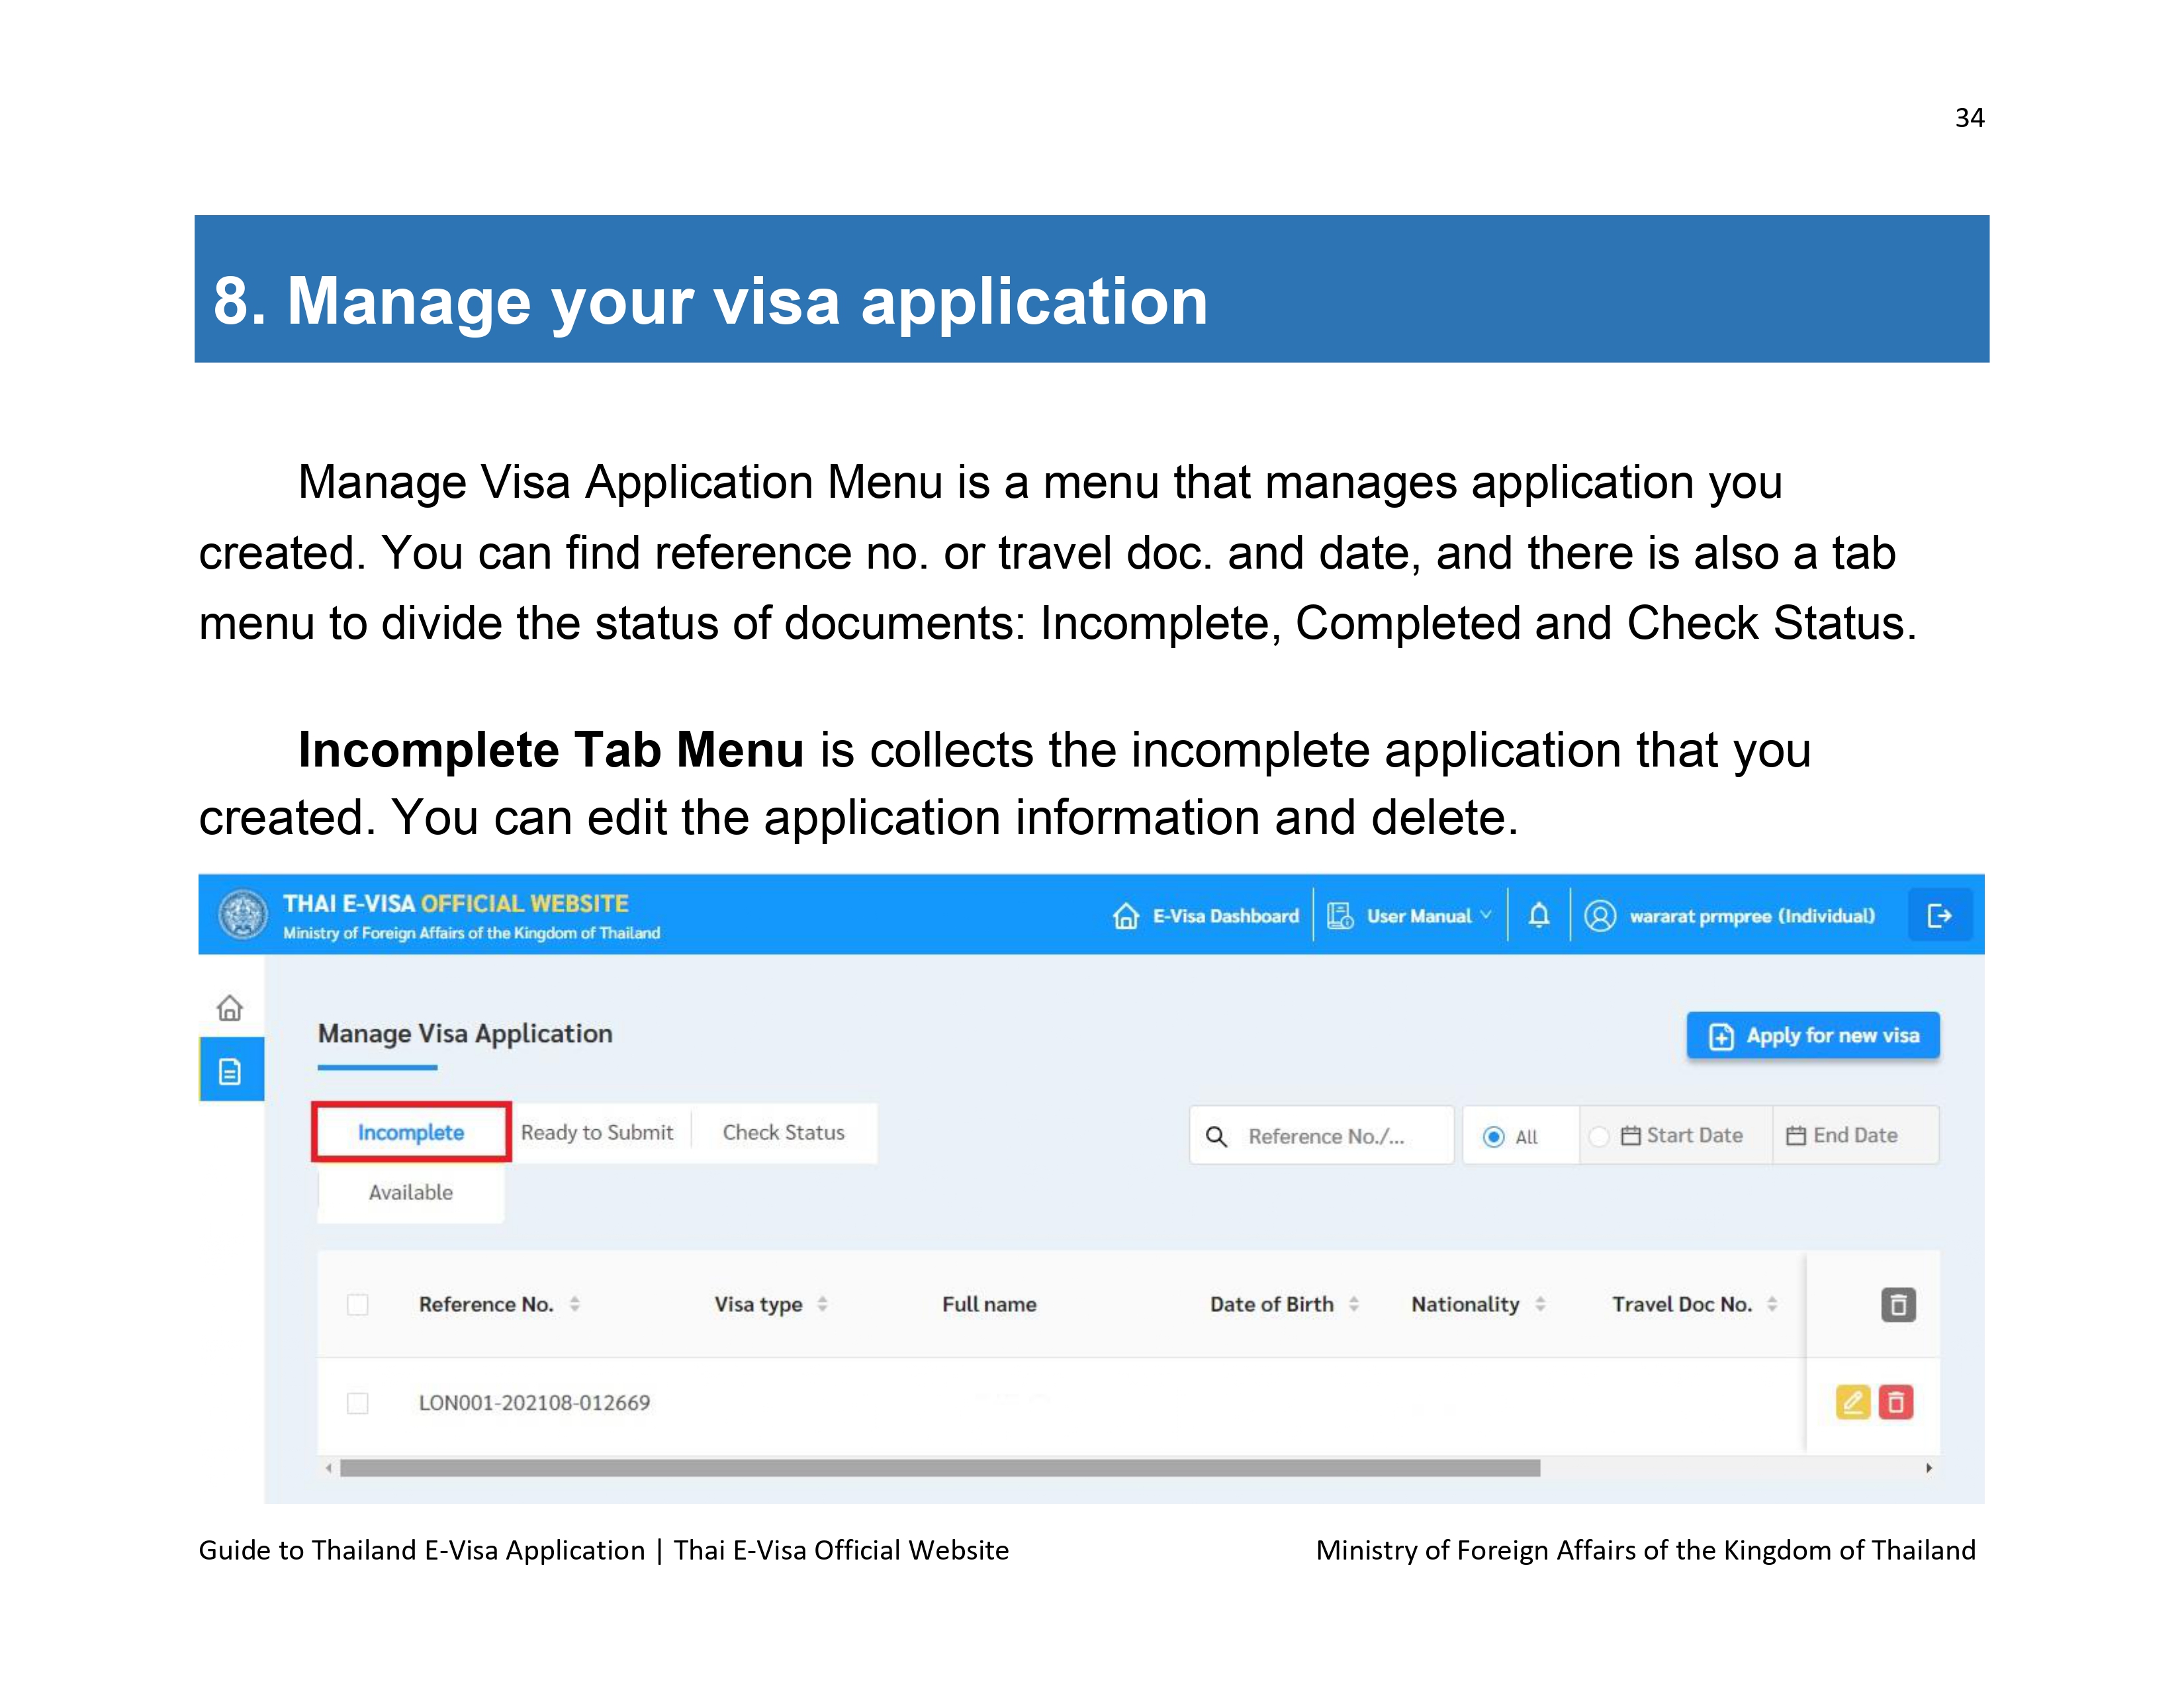Screen dimensions: 2184x1688
Task: Click the horizontal table scrollbar
Action: pyautogui.click(x=940, y=1468)
